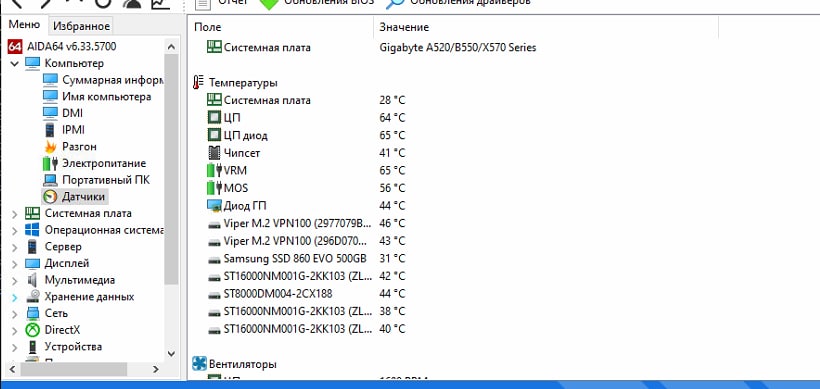
Task: Select the VRM temperature row
Action: [x=306, y=170]
